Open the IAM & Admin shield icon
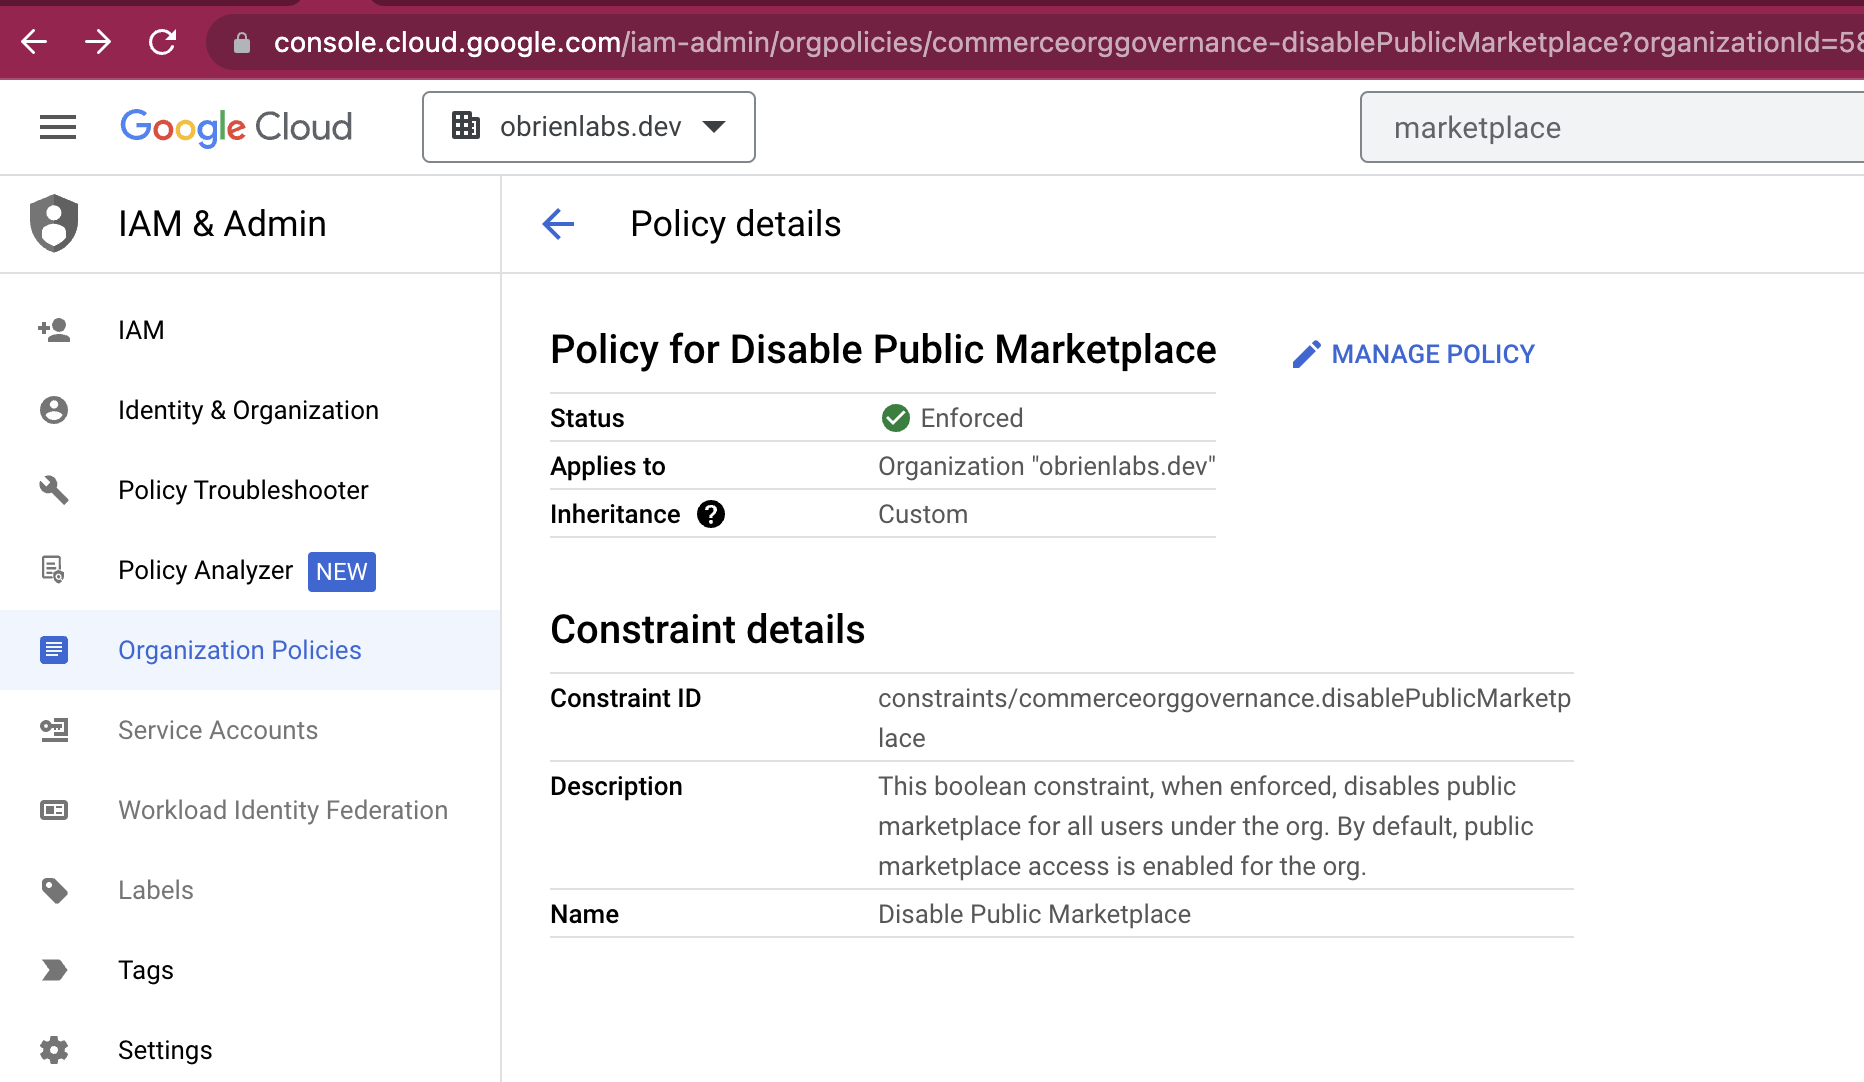This screenshot has width=1864, height=1082. (53, 223)
